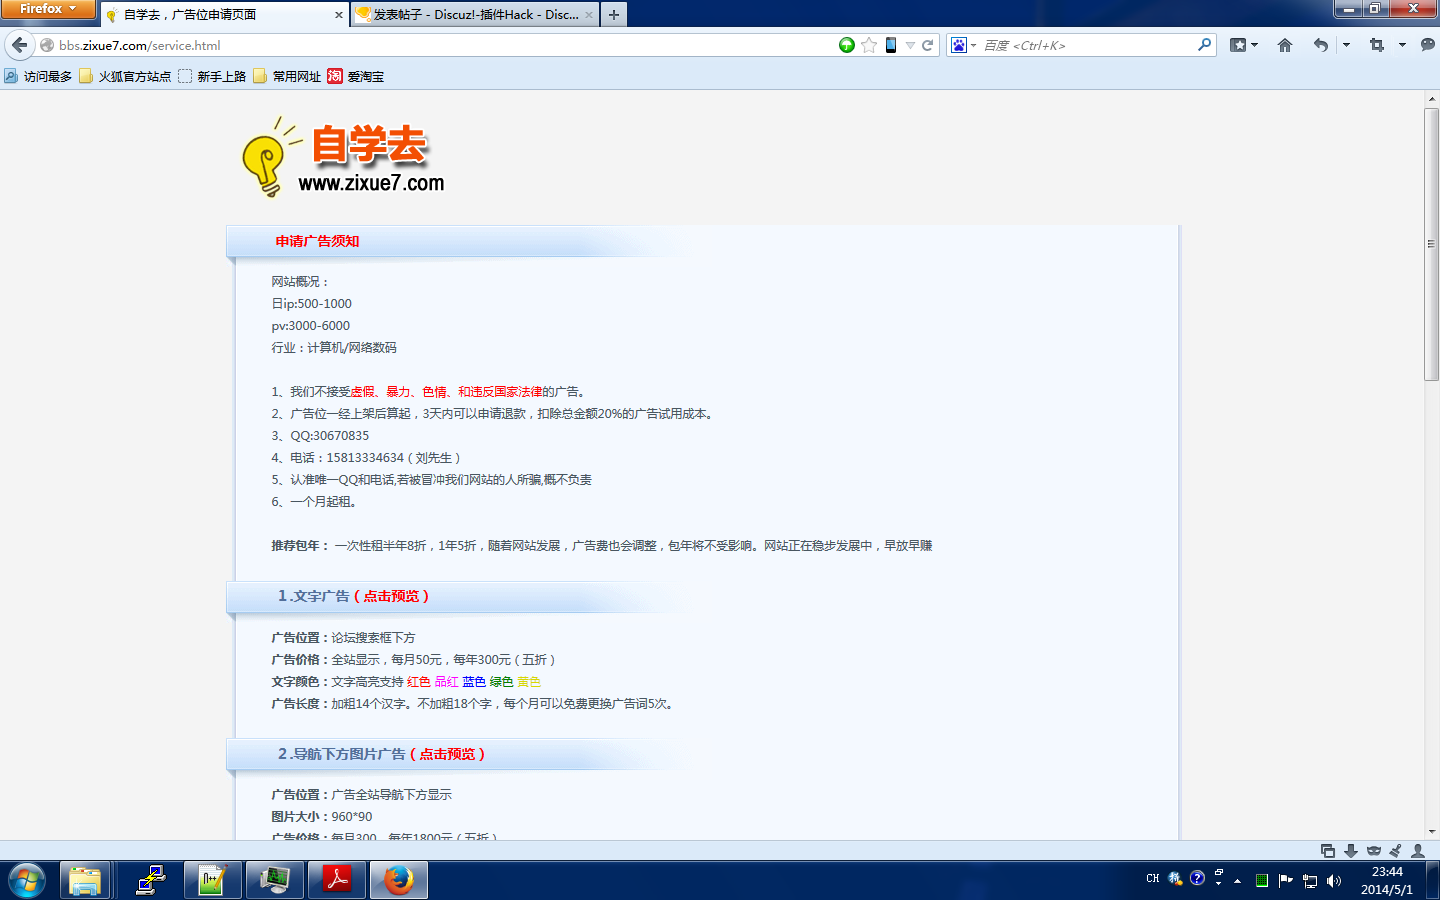Switch to the 自学去 广告位申请页面 tab

[x=225, y=15]
